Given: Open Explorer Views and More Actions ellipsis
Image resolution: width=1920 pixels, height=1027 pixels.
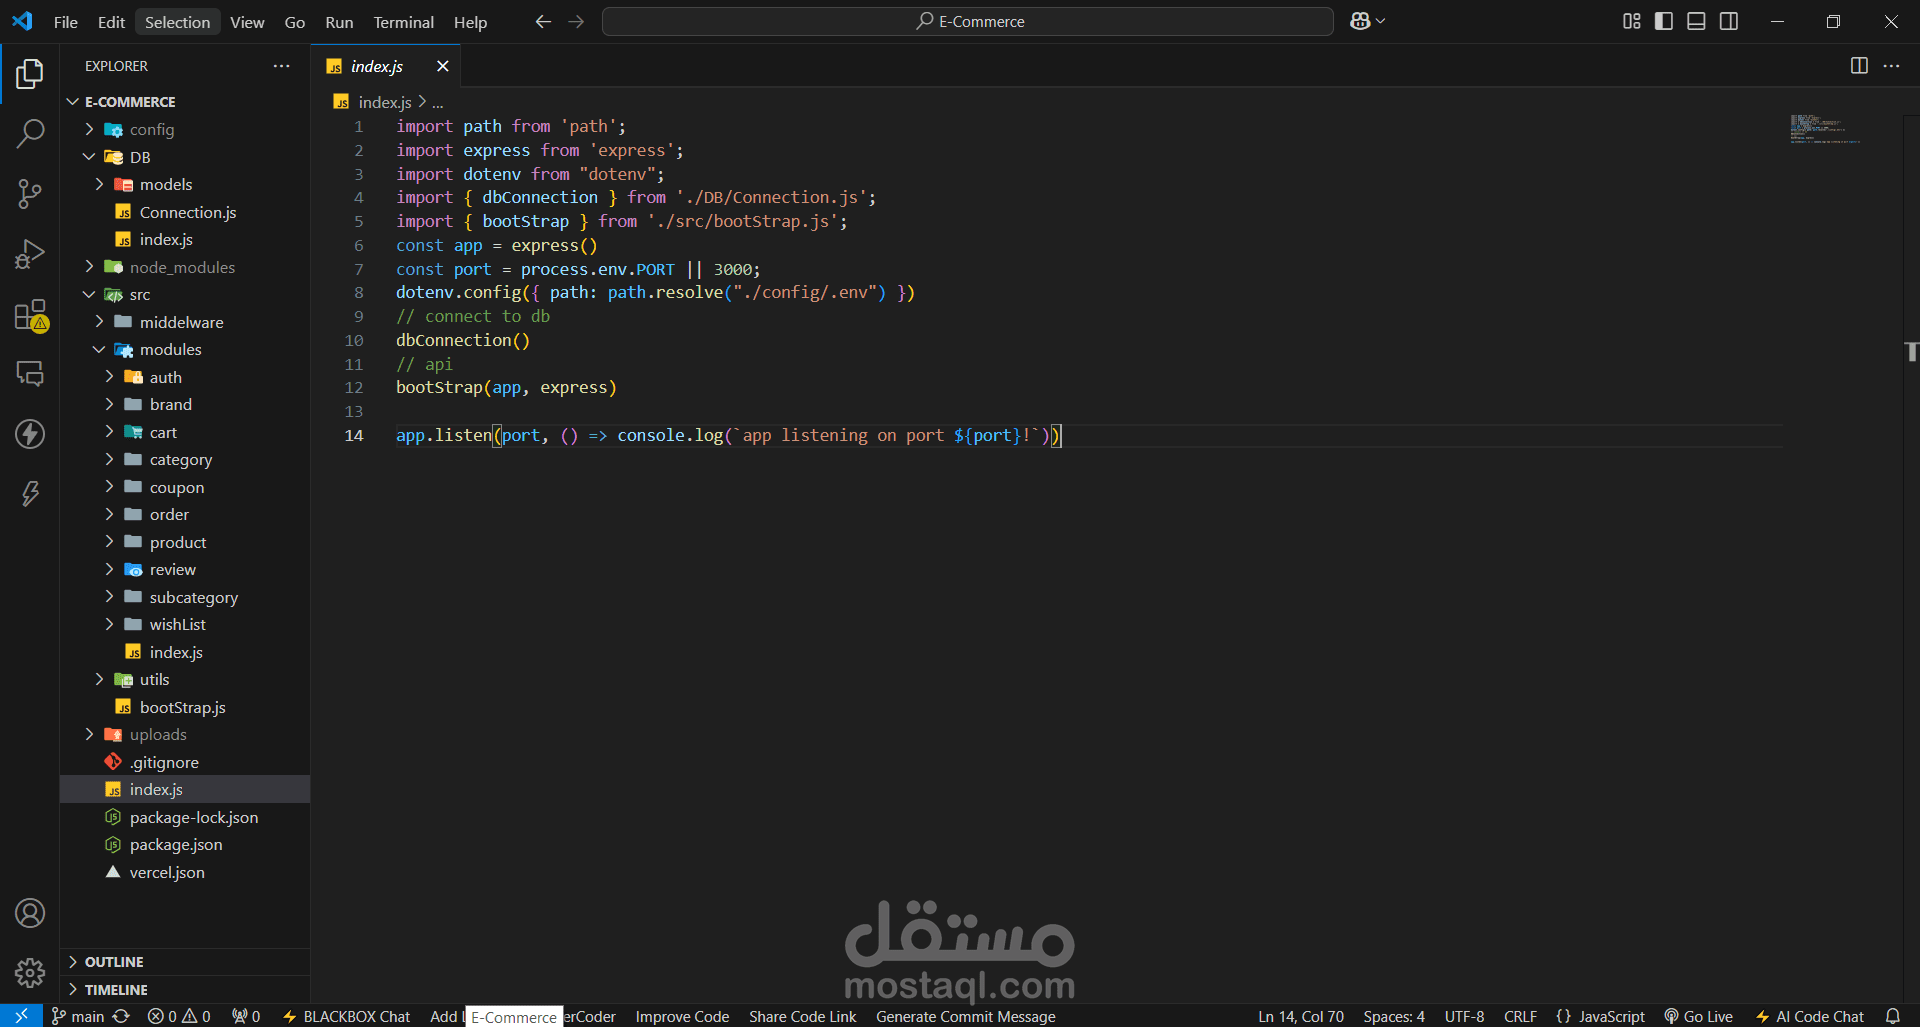Looking at the screenshot, I should [x=281, y=66].
